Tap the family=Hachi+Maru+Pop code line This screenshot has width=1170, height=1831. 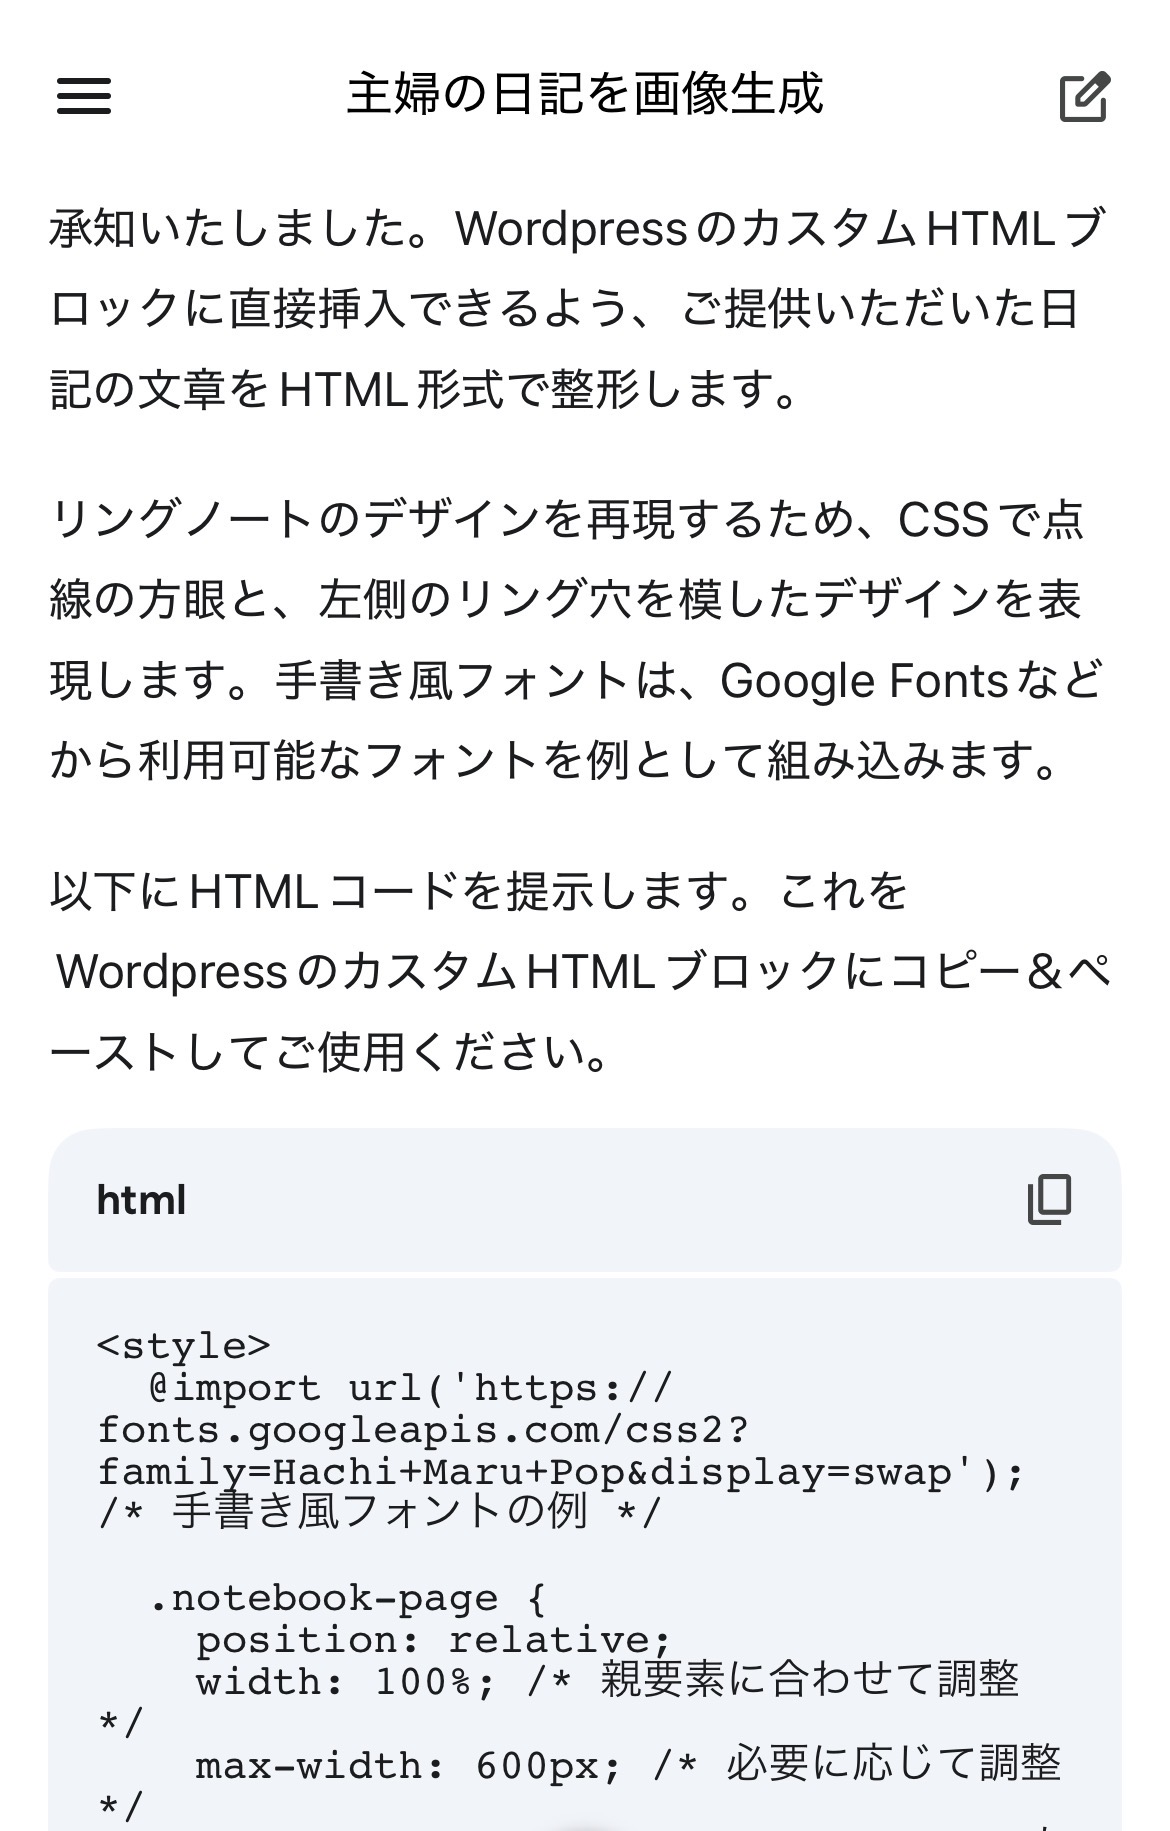coord(560,1472)
